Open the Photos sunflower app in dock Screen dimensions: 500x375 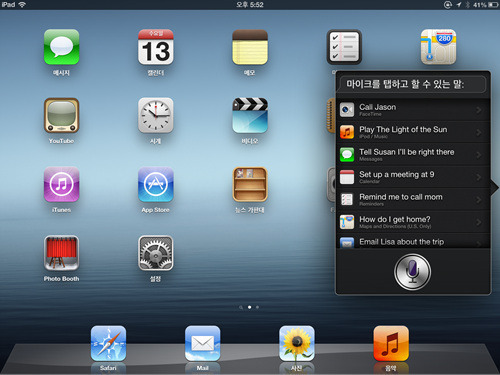click(x=297, y=344)
